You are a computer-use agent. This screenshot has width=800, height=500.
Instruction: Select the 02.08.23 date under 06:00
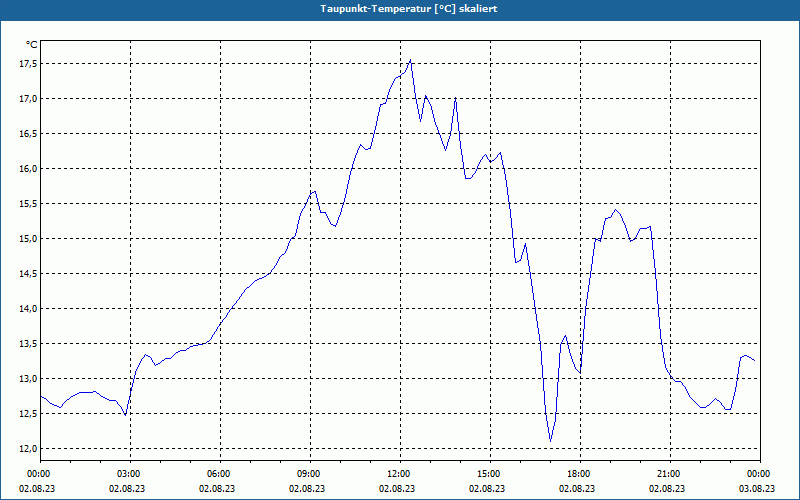point(217,488)
